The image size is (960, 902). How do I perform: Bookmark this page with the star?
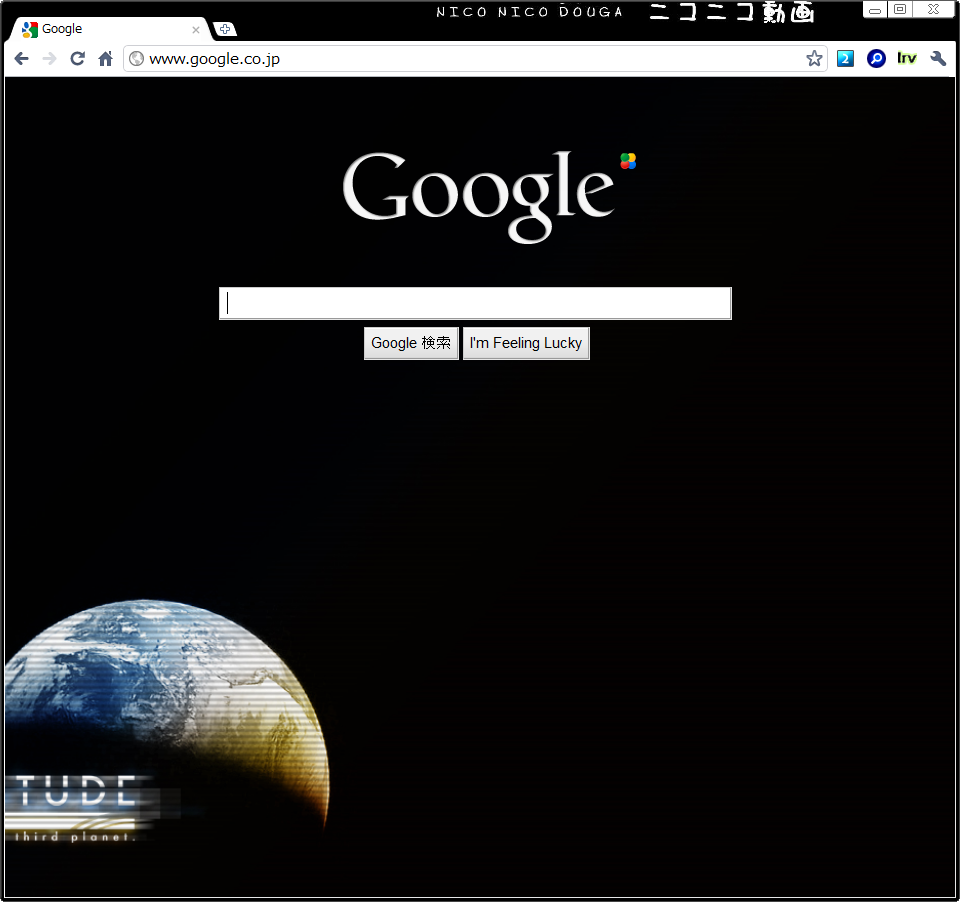coord(814,59)
